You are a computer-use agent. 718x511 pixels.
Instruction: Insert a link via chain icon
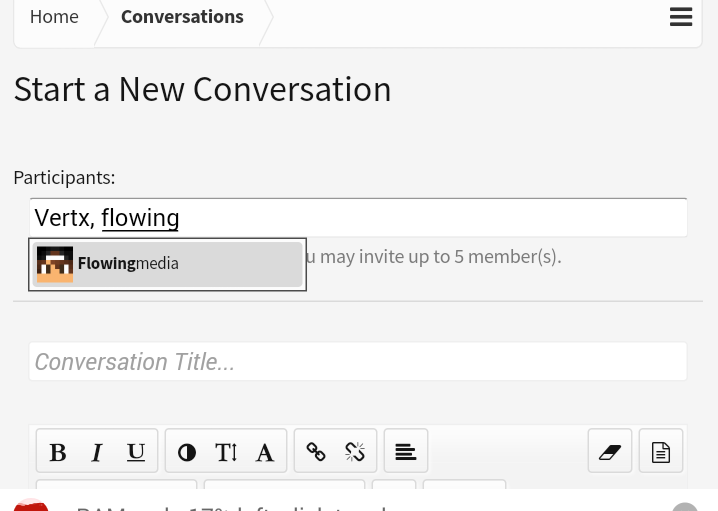pyautogui.click(x=316, y=452)
